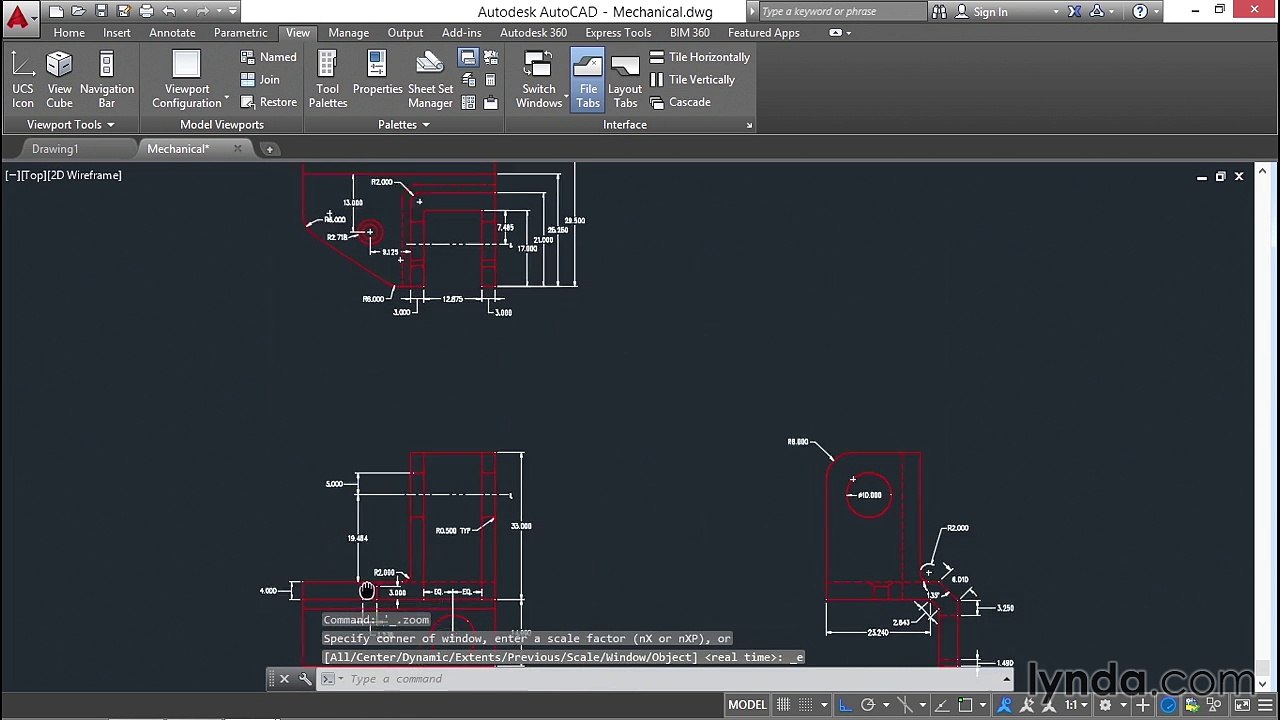Toggle ortho mode in status bar
Image resolution: width=1280 pixels, height=720 pixels.
tap(846, 705)
